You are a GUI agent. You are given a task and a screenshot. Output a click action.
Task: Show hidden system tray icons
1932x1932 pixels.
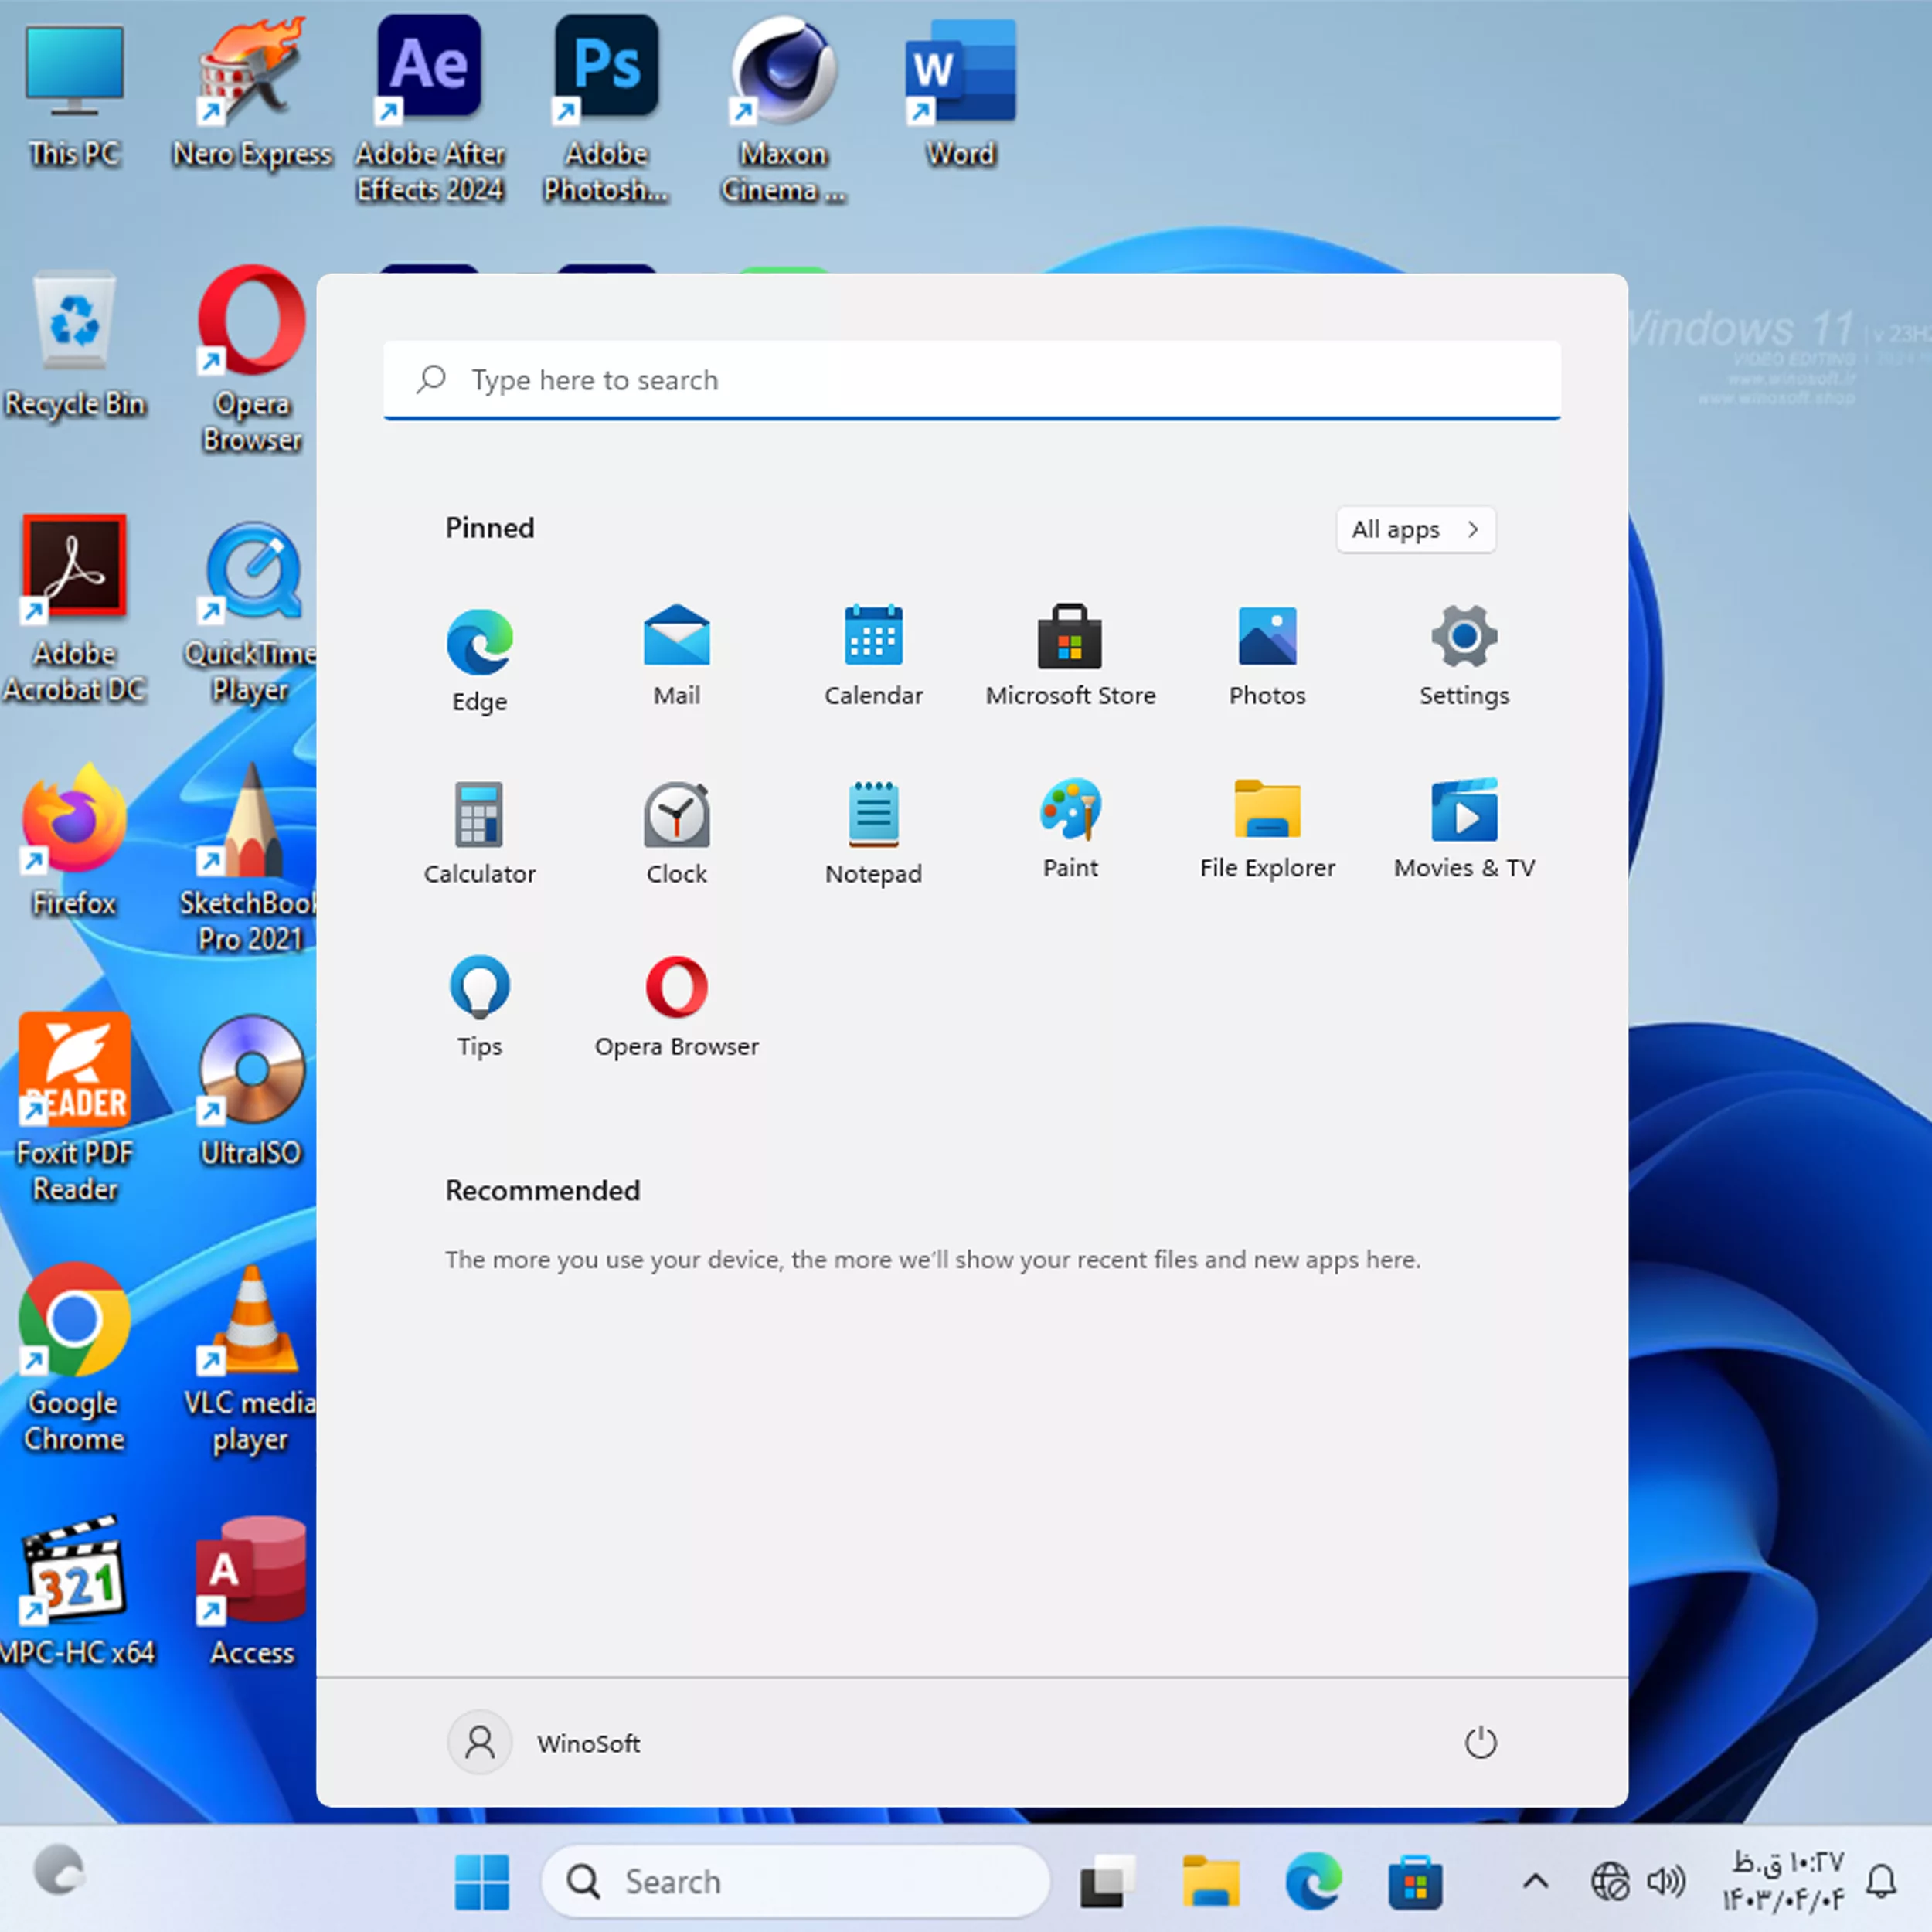[1535, 1882]
